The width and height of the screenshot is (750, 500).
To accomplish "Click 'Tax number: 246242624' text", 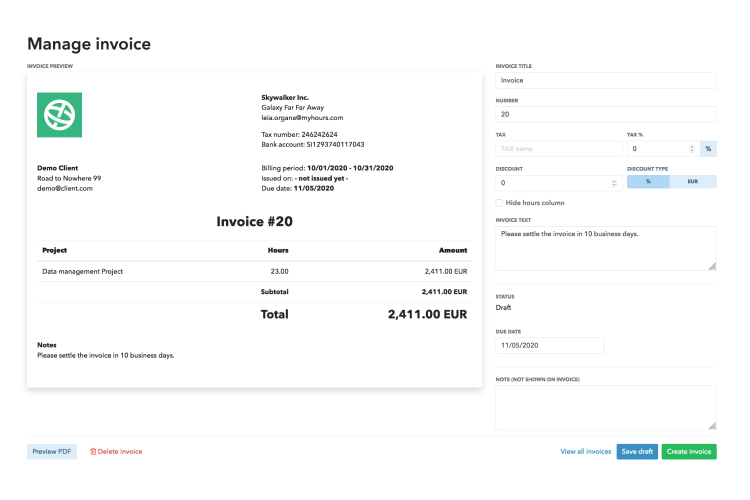I will pos(299,134).
